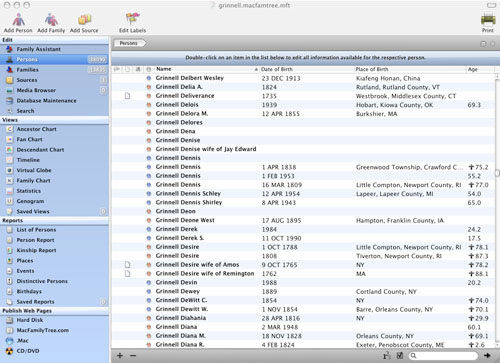This screenshot has width=500, height=363.
Task: Open the Virtual Globe view
Action: pyautogui.click(x=54, y=170)
